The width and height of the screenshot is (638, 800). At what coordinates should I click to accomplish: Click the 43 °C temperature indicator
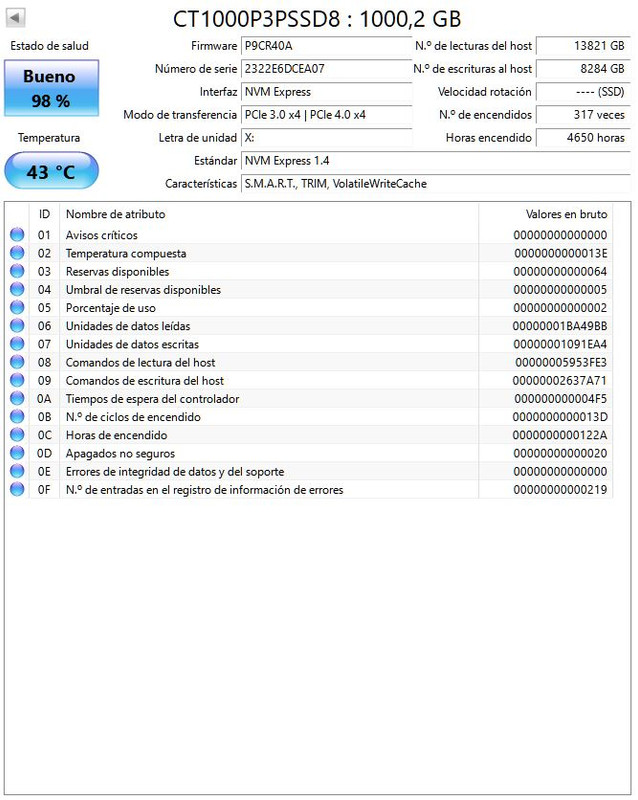point(51,171)
